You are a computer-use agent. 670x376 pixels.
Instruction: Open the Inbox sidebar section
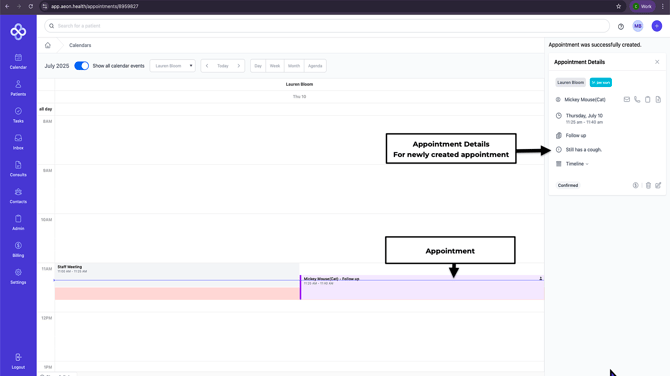point(18,142)
